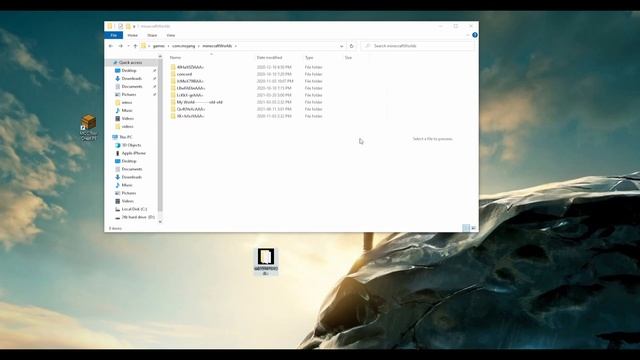
Task: Click the Properties icon in the title bar
Action: pyautogui.click(x=120, y=26)
